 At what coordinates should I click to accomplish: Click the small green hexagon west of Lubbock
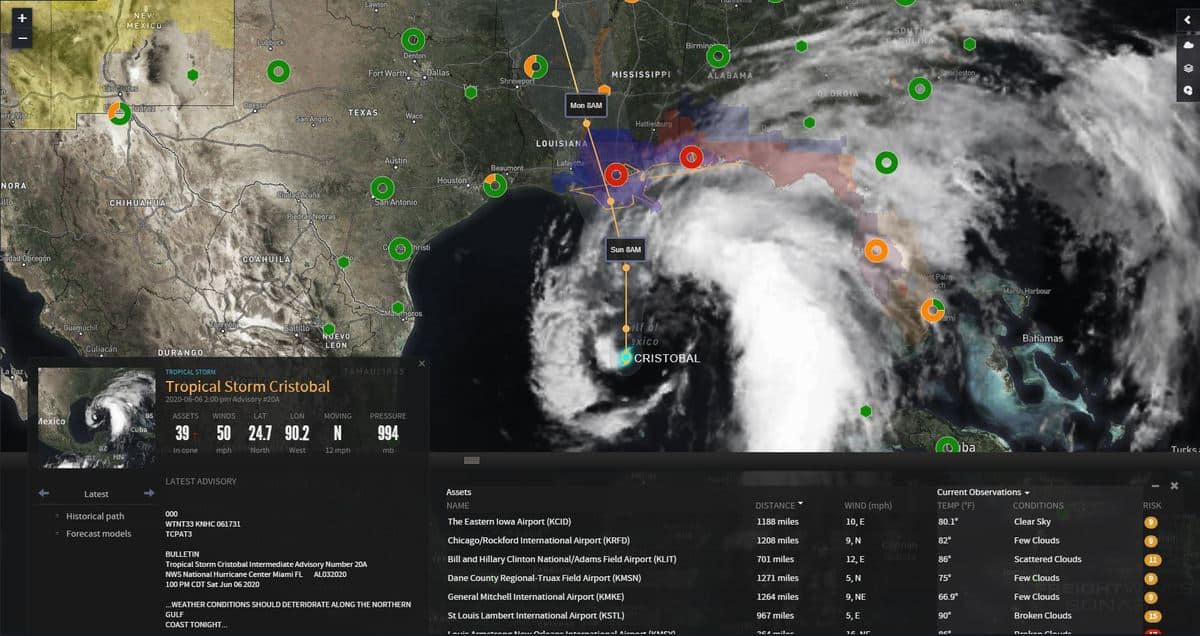[x=193, y=74]
